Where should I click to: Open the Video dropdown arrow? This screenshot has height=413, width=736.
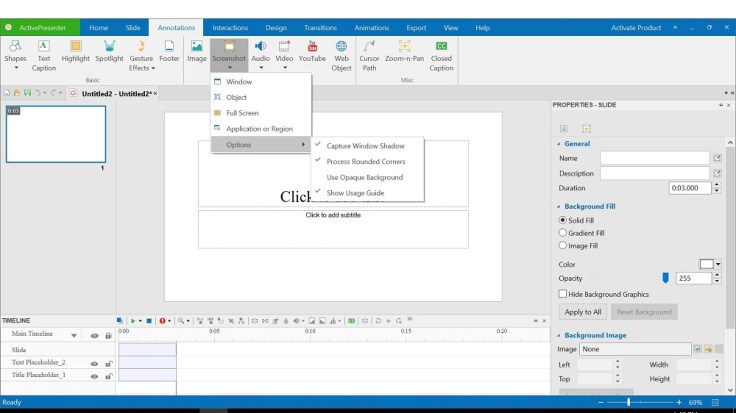click(x=284, y=68)
